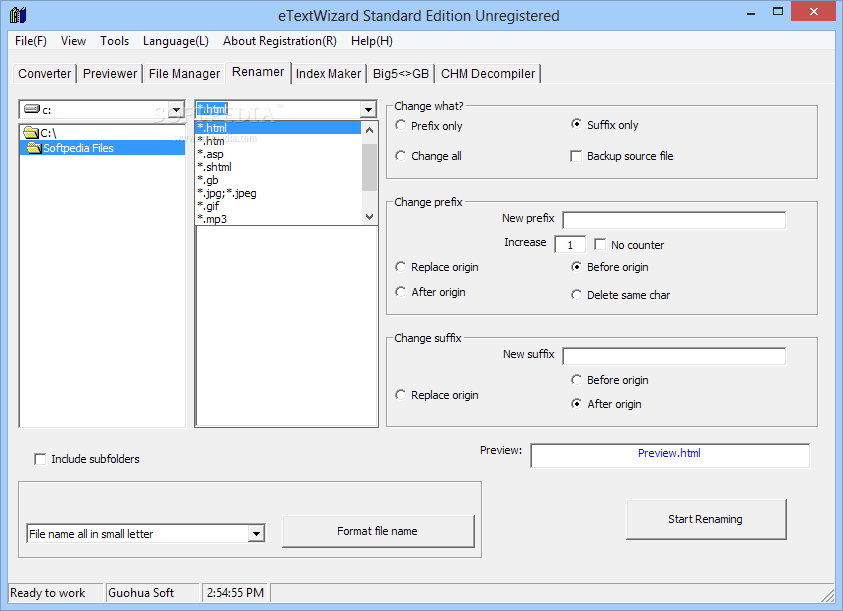The width and height of the screenshot is (843, 611).
Task: Click the filter list scroll down arrow
Action: (x=369, y=217)
